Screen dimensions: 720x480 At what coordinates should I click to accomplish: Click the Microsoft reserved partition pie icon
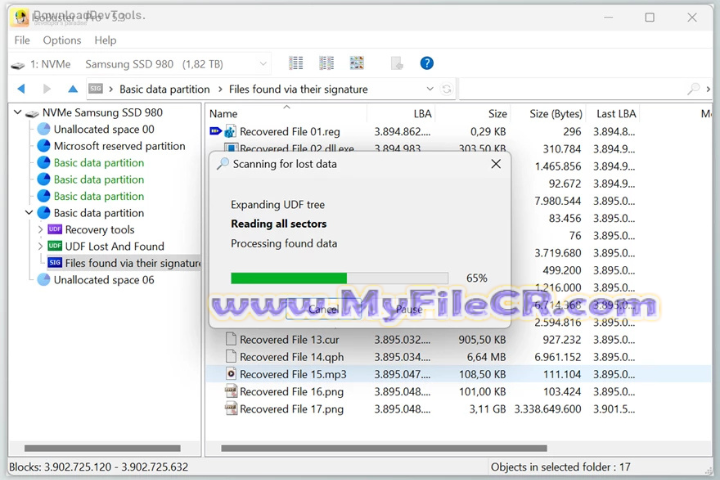[x=44, y=146]
